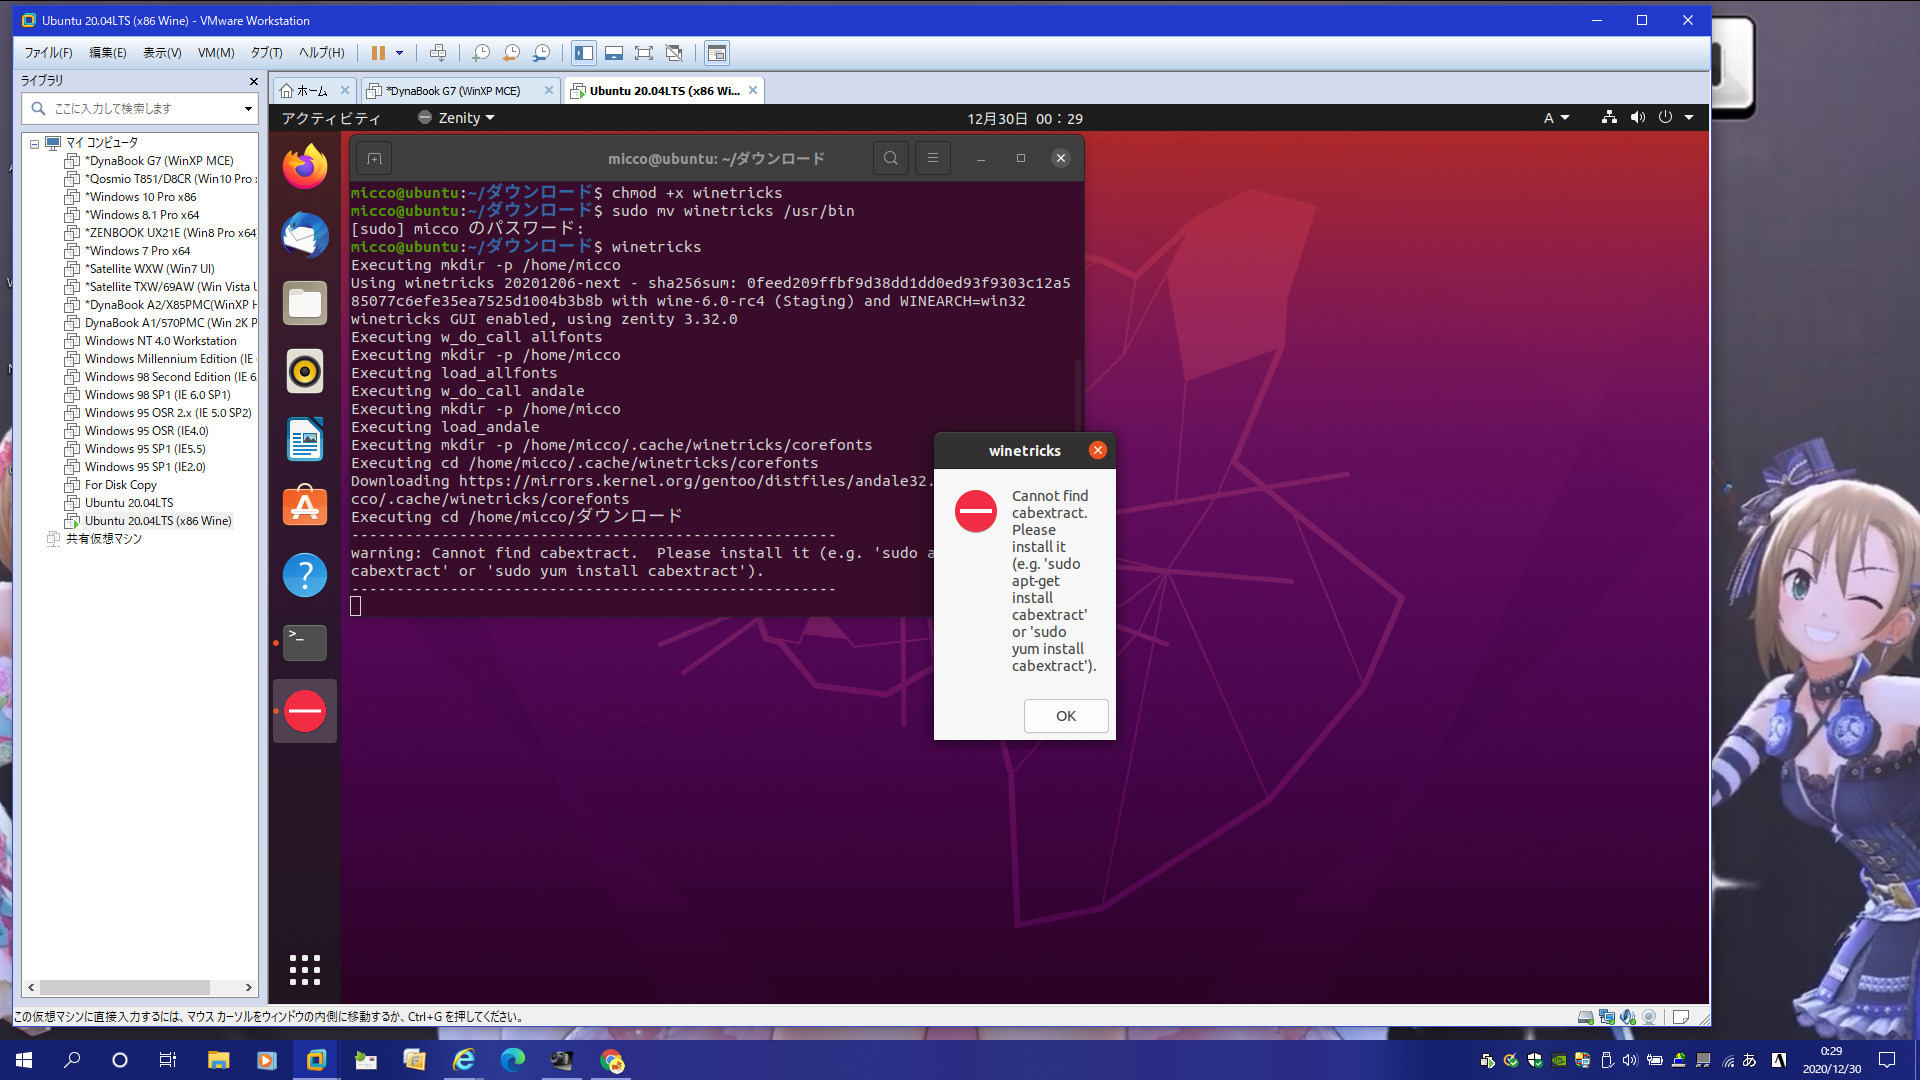This screenshot has height=1080, width=1920.
Task: Open the 編集(E) menu
Action: pyautogui.click(x=108, y=53)
